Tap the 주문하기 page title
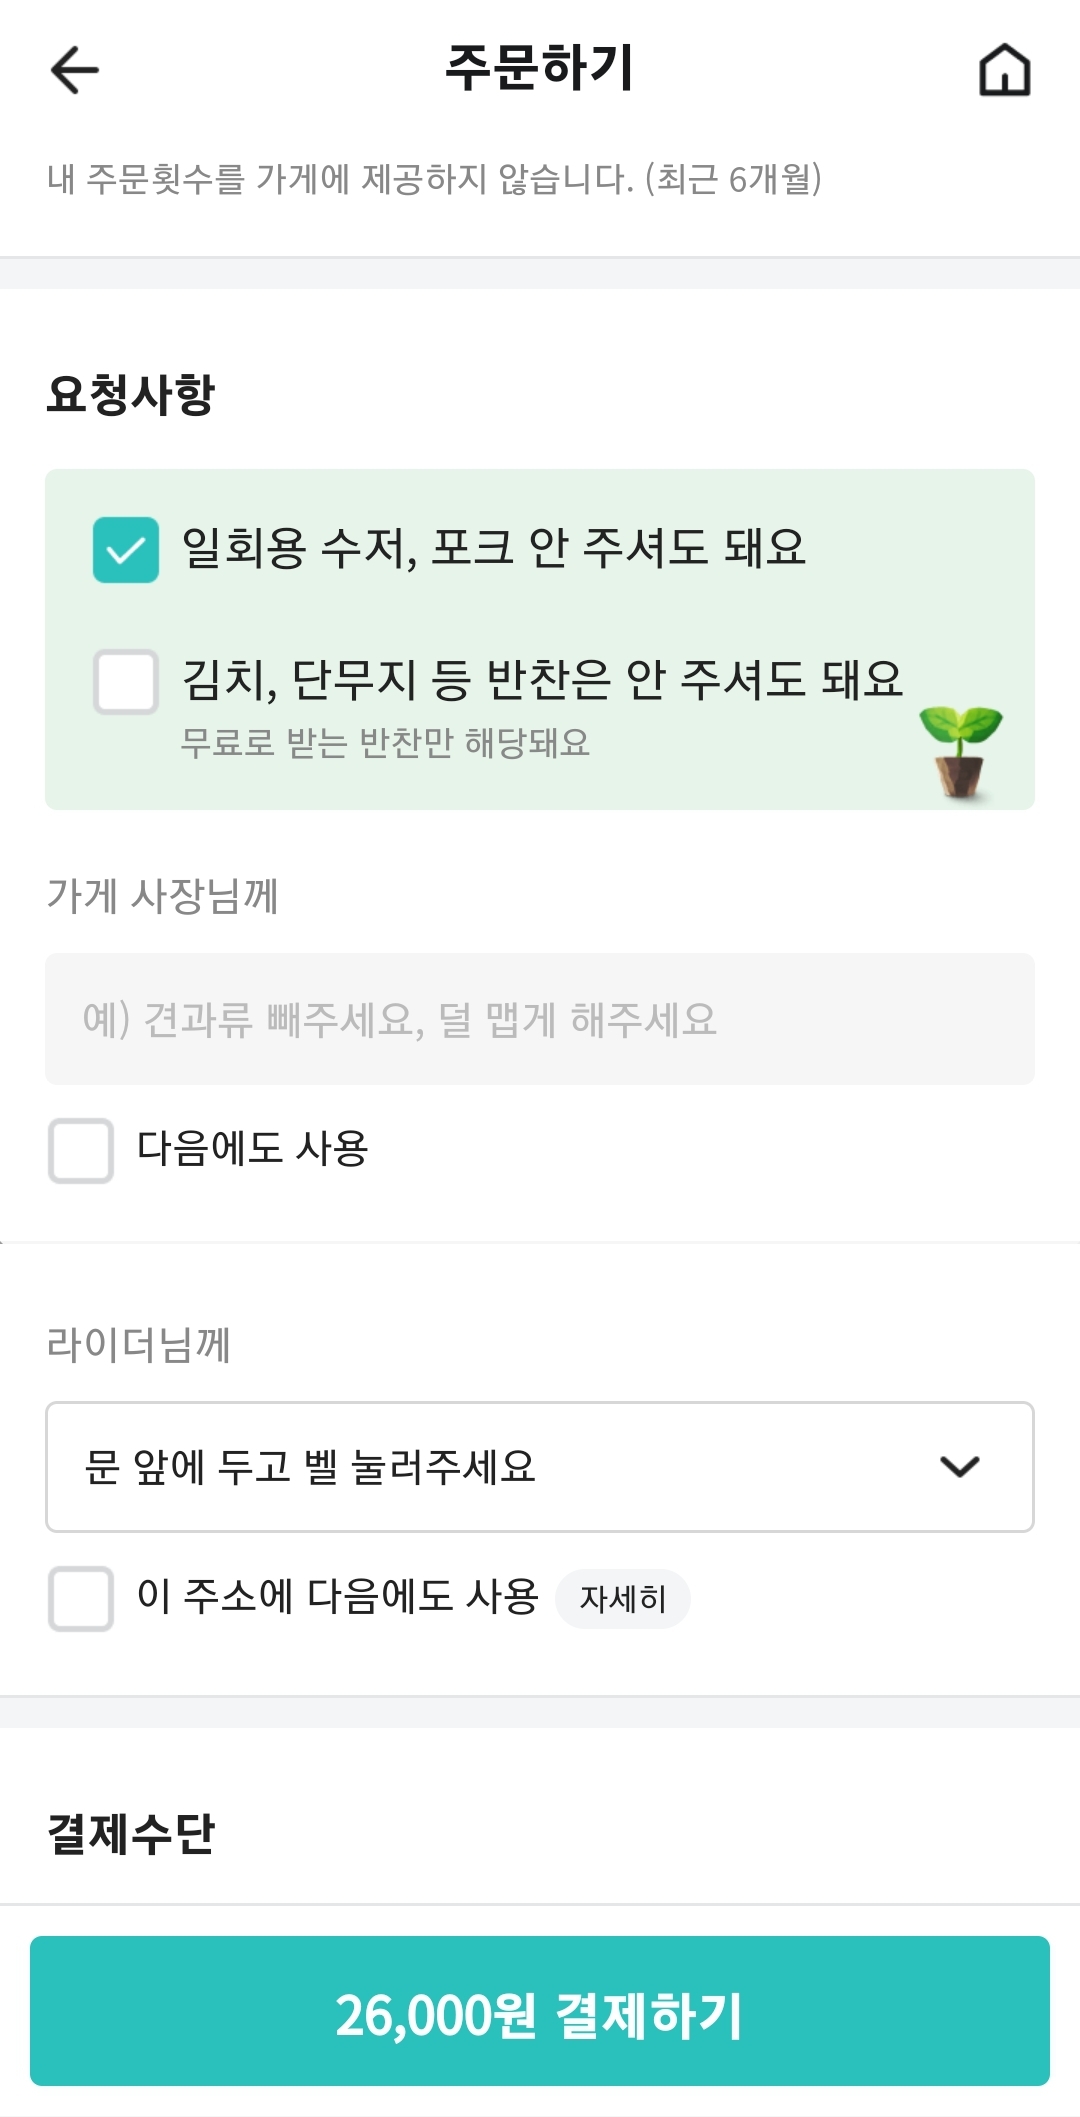 pyautogui.click(x=539, y=69)
